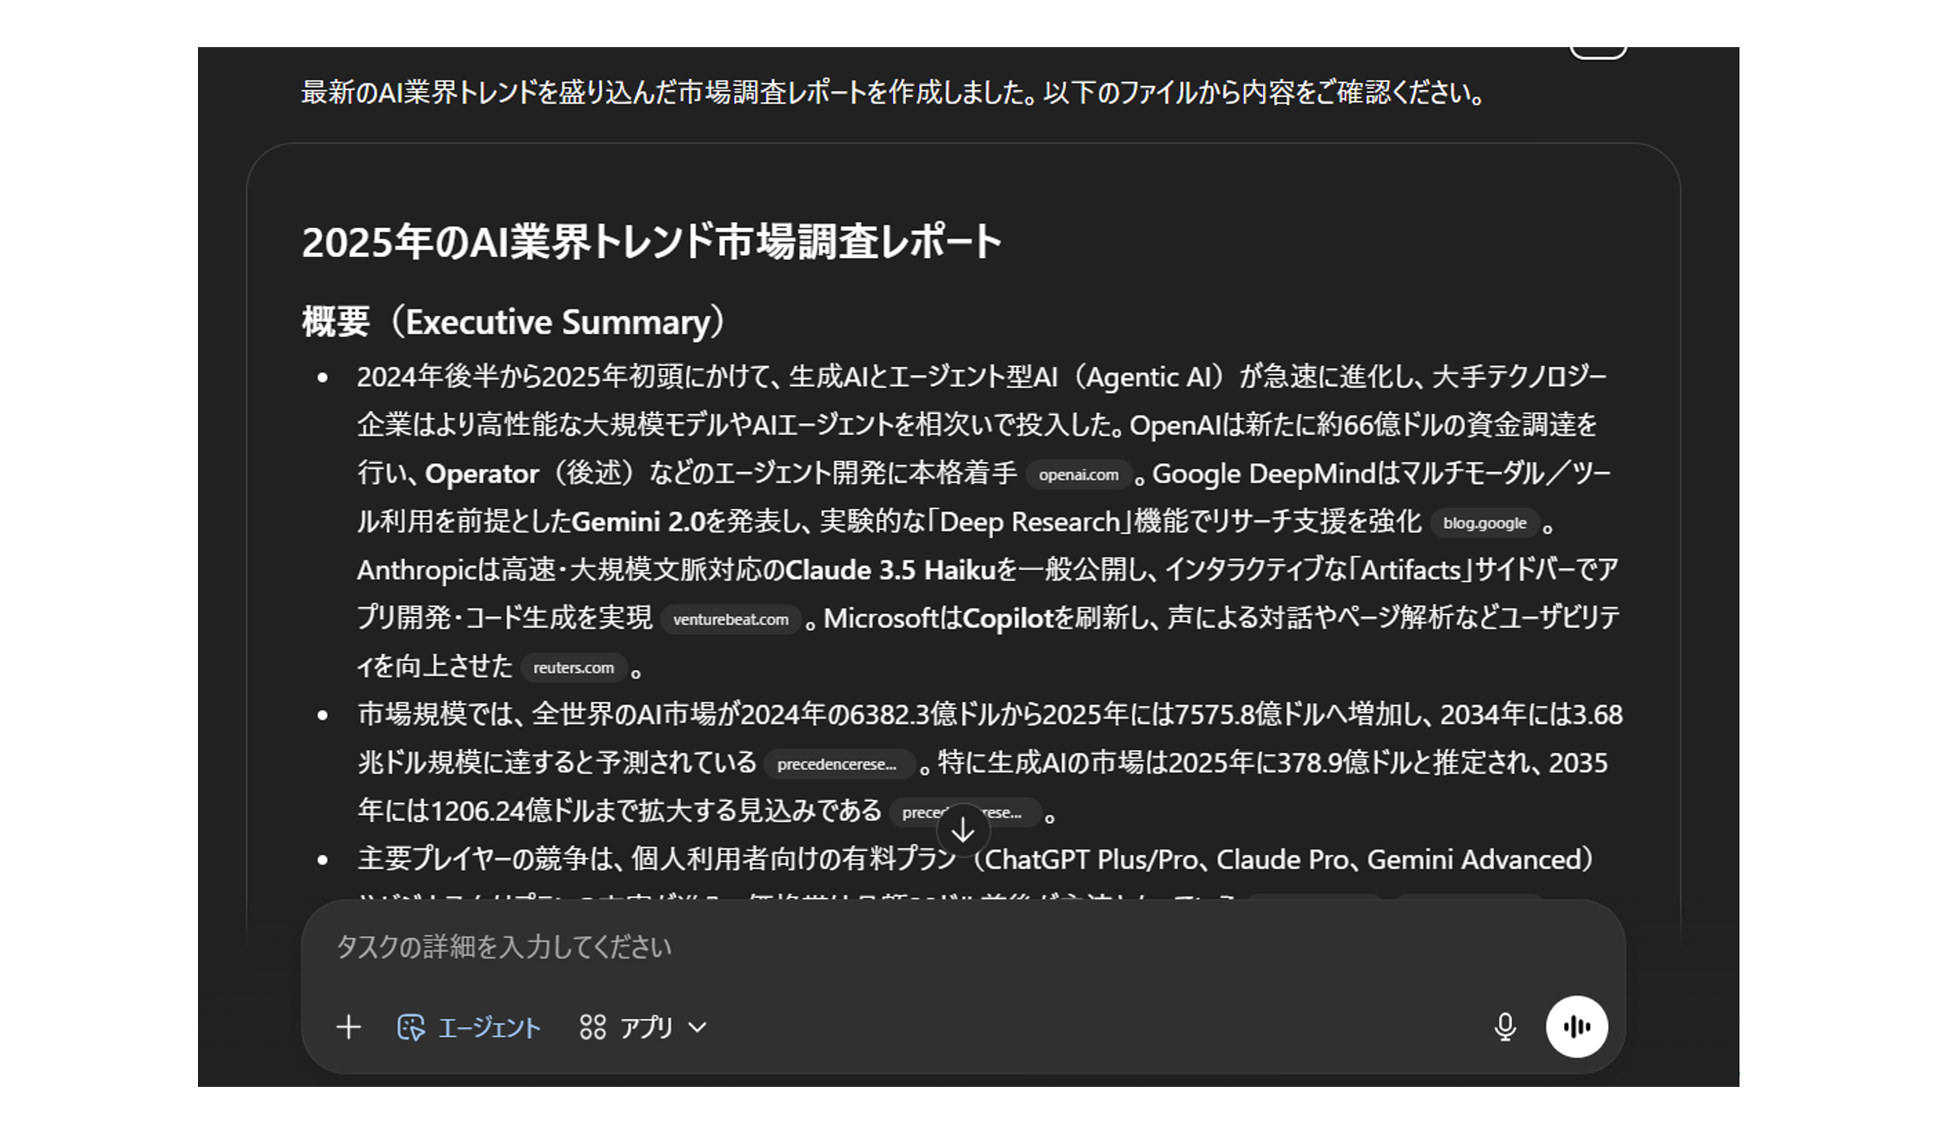1938x1134 pixels.
Task: Click the scroll-to-bottom arrow icon
Action: click(x=963, y=828)
